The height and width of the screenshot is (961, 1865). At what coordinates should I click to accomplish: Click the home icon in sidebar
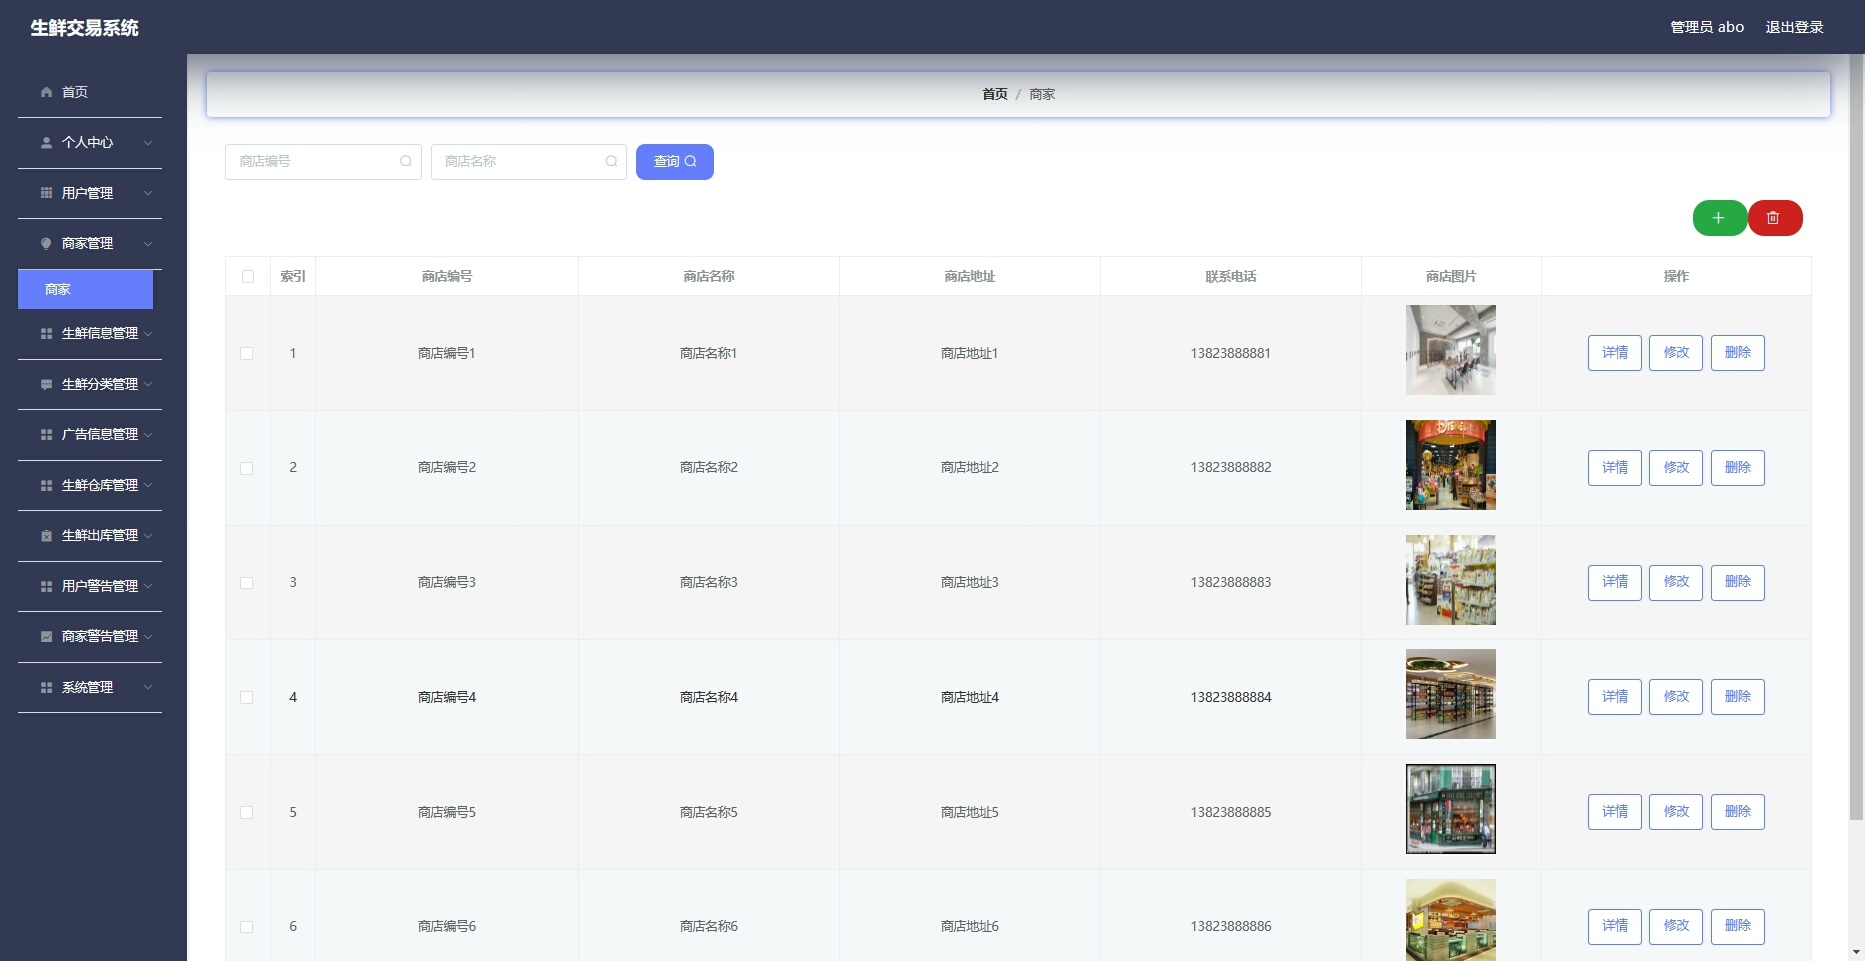[46, 92]
